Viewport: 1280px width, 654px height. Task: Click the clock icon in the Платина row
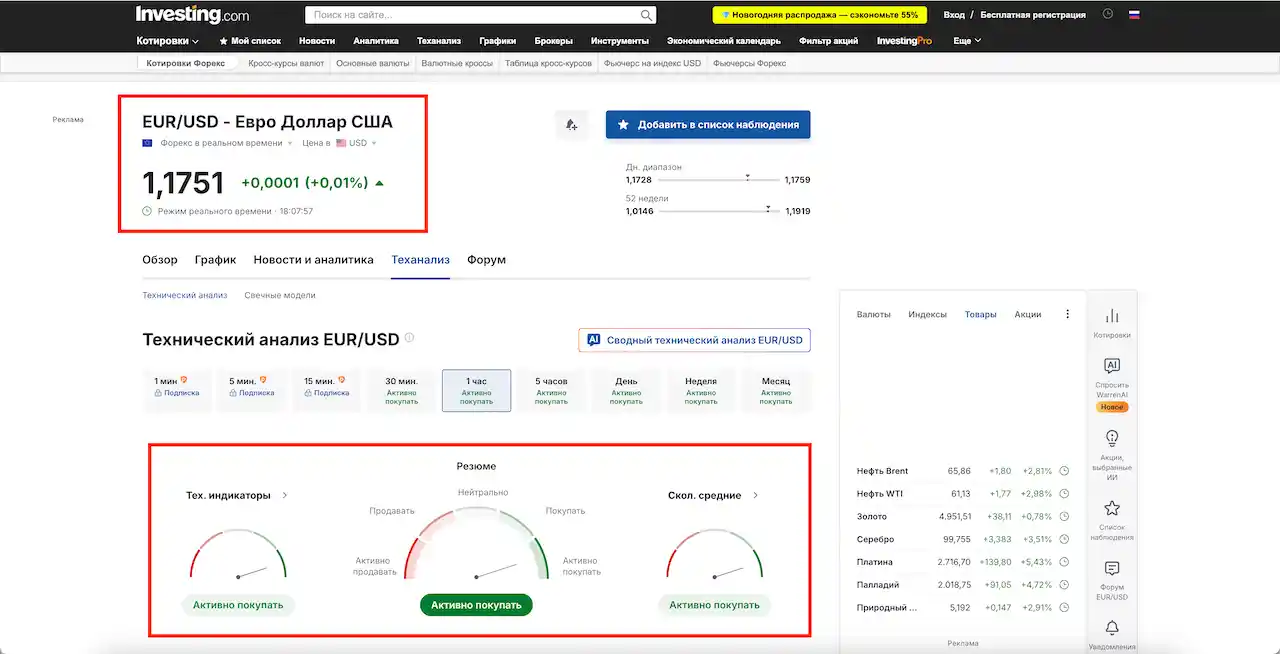(x=1064, y=562)
